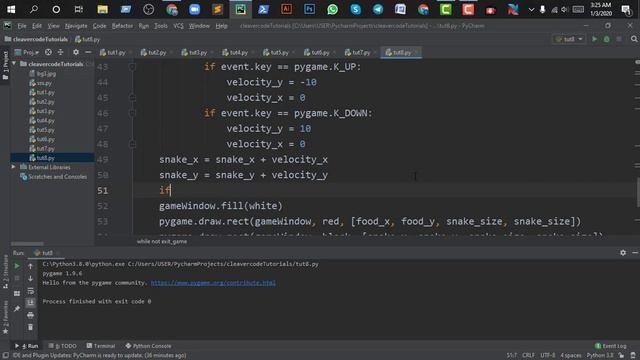Click cleavercodeTutorials breadcrumb in navigation bar

[36, 39]
